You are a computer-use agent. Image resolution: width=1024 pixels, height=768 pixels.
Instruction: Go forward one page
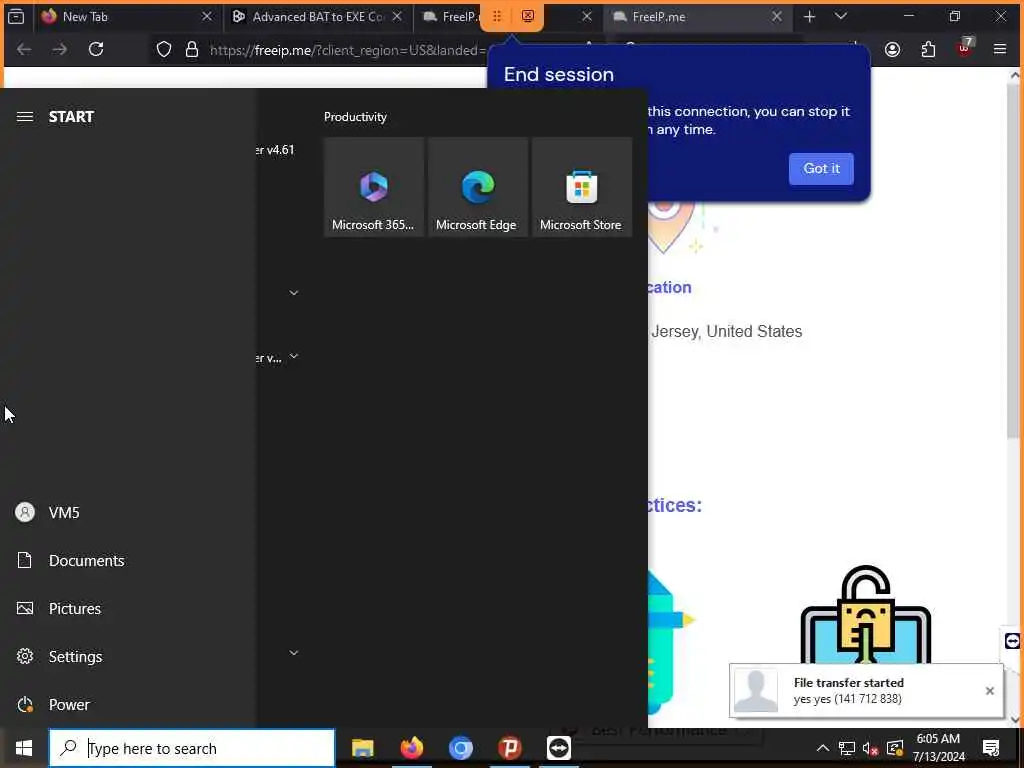click(x=59, y=49)
